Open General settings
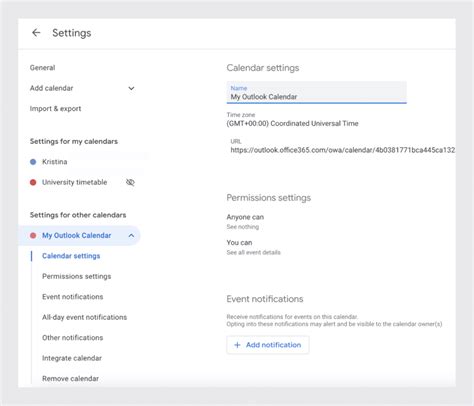The height and width of the screenshot is (406, 474). (42, 68)
